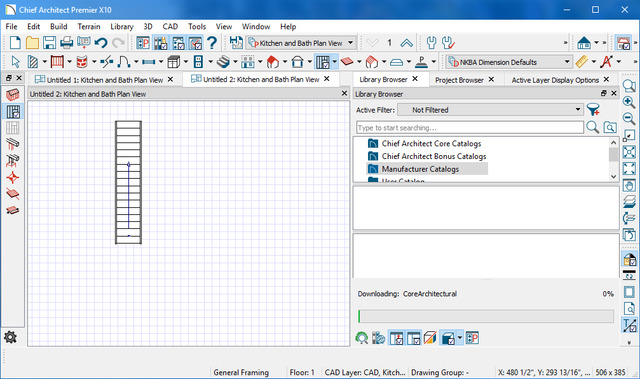Click the add filter funnel icon

593,110
